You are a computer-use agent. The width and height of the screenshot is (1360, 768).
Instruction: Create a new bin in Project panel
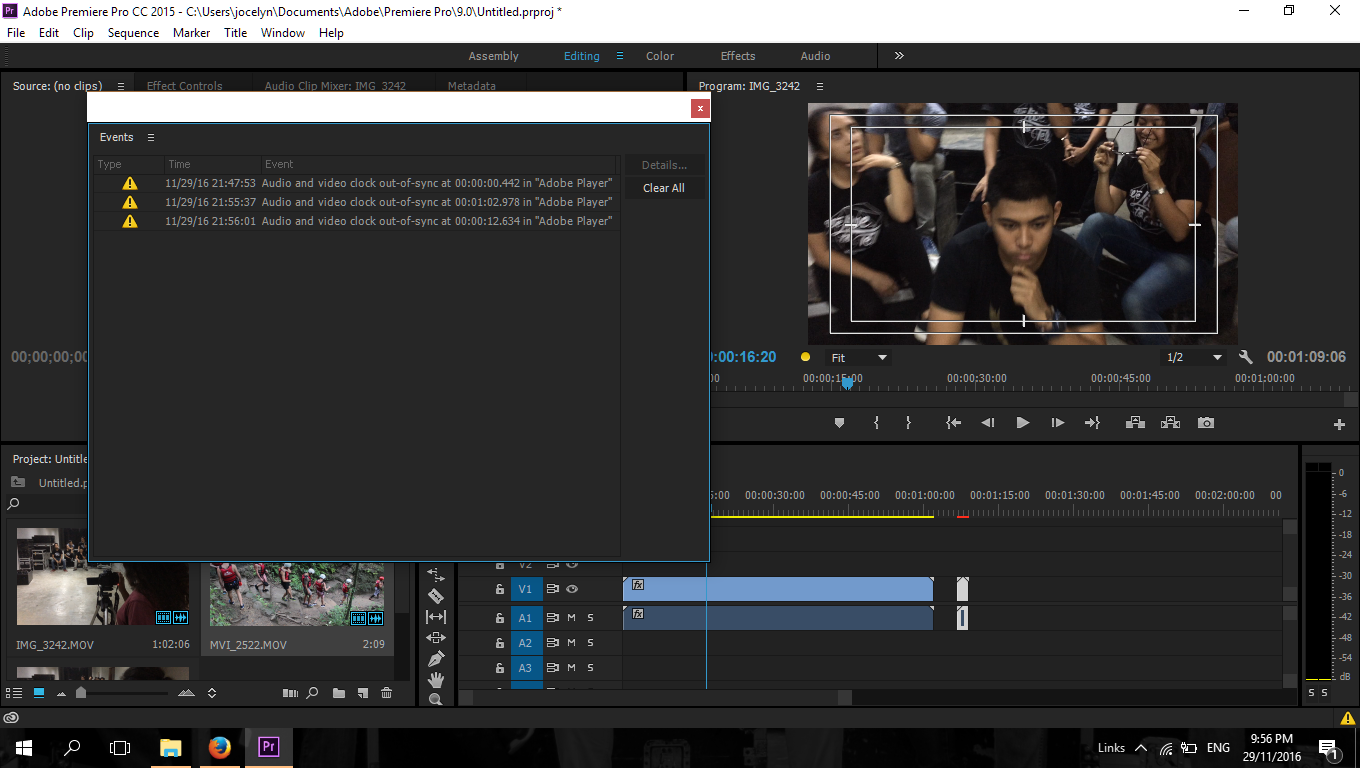[x=339, y=693]
